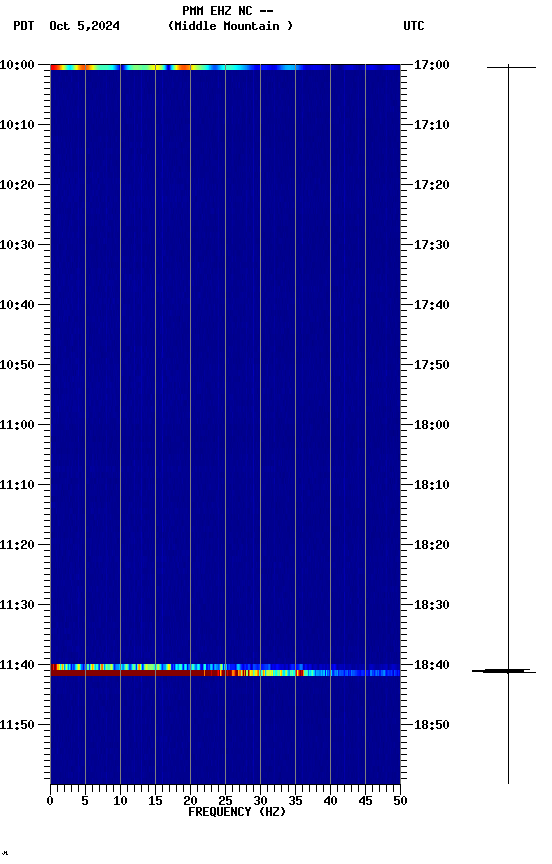Screen dimensions: 552x864
Task: Click the '11:40' PDT time label
Action: pos(17,666)
